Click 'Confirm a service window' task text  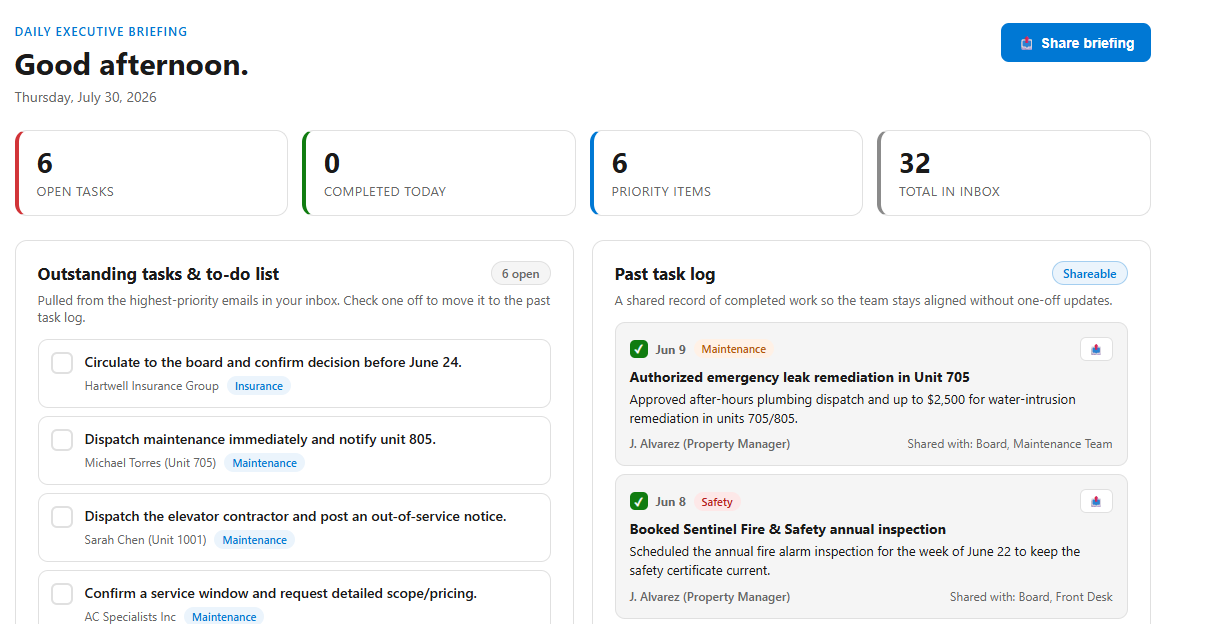[x=280, y=593]
